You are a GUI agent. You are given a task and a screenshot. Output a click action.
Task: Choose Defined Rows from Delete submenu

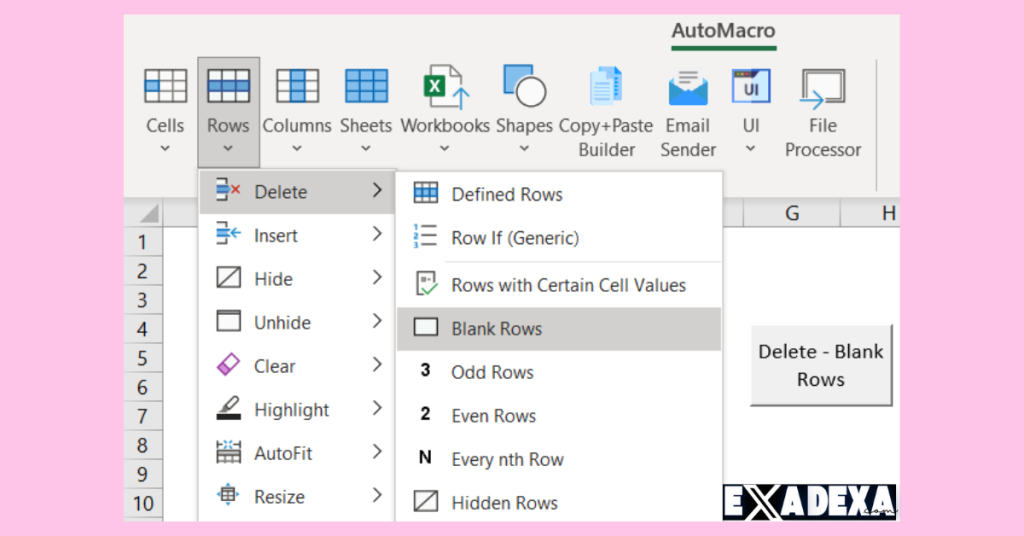click(559, 194)
